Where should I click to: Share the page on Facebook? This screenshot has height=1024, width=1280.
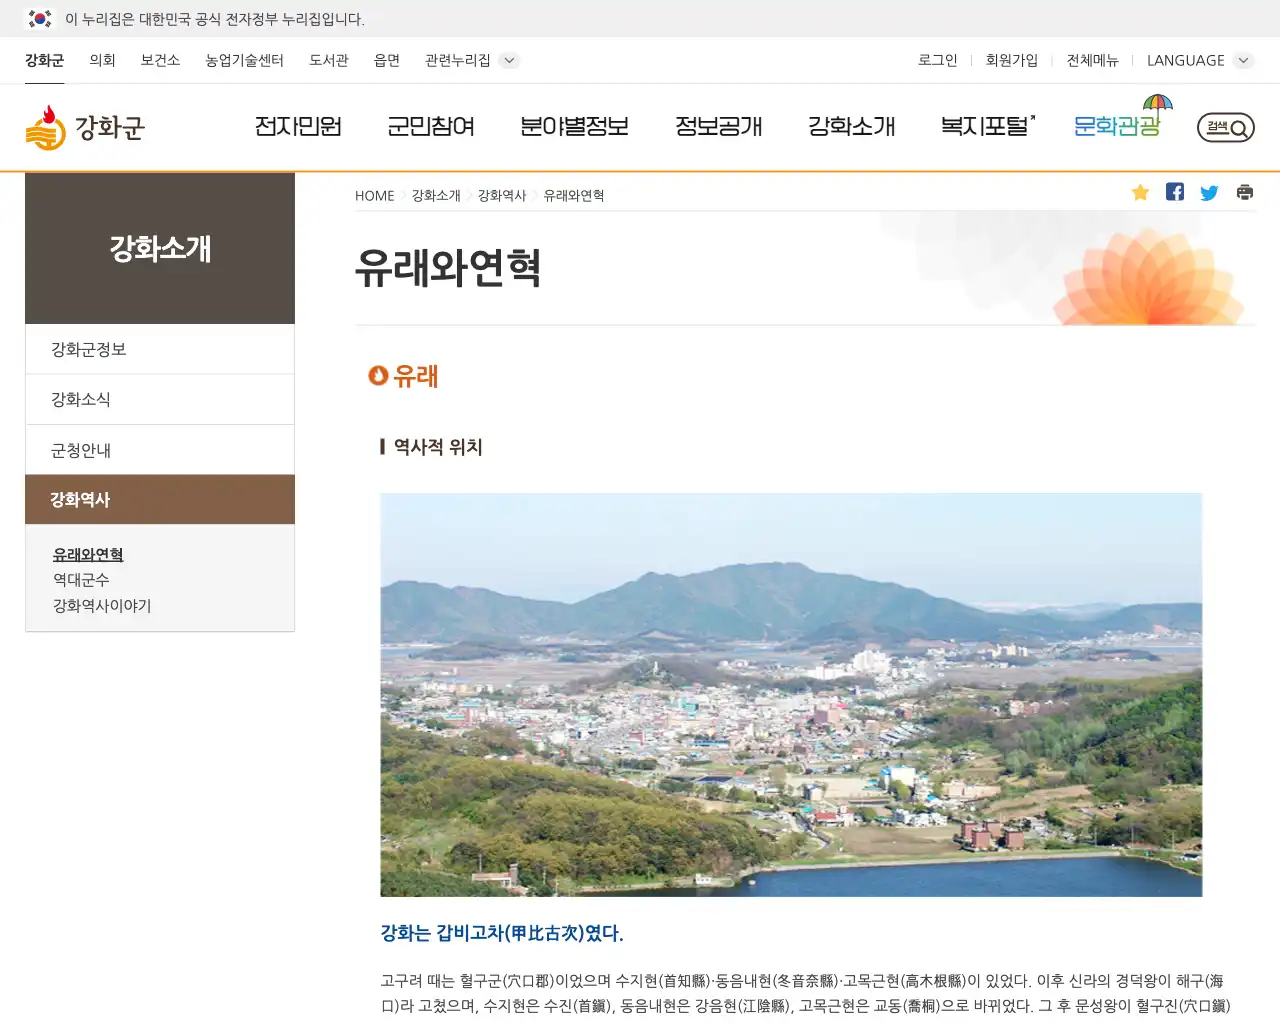[x=1175, y=192]
